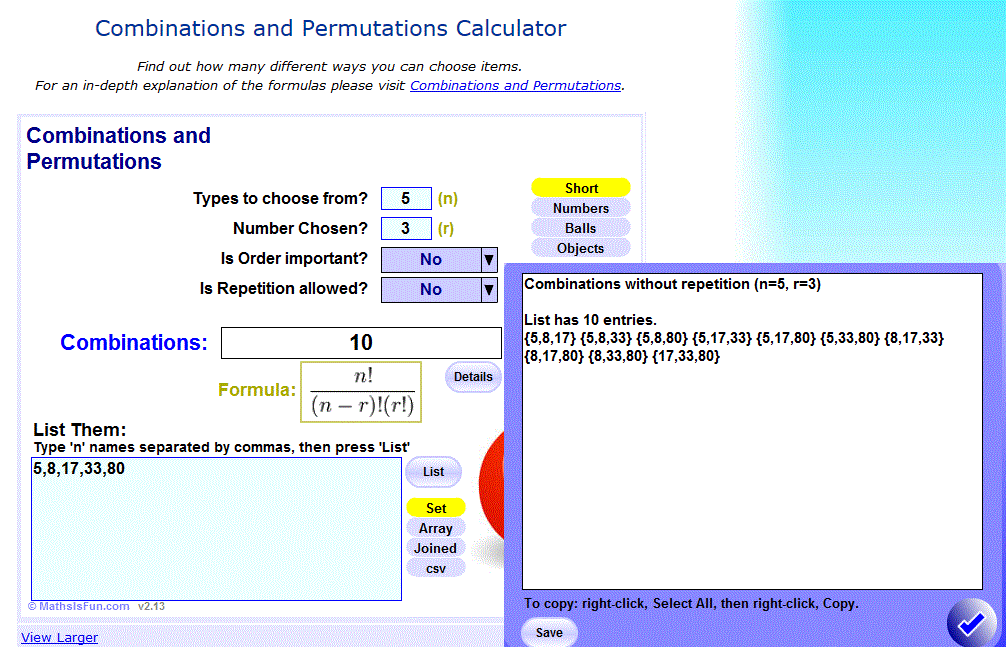Export the list as csv

[x=435, y=567]
